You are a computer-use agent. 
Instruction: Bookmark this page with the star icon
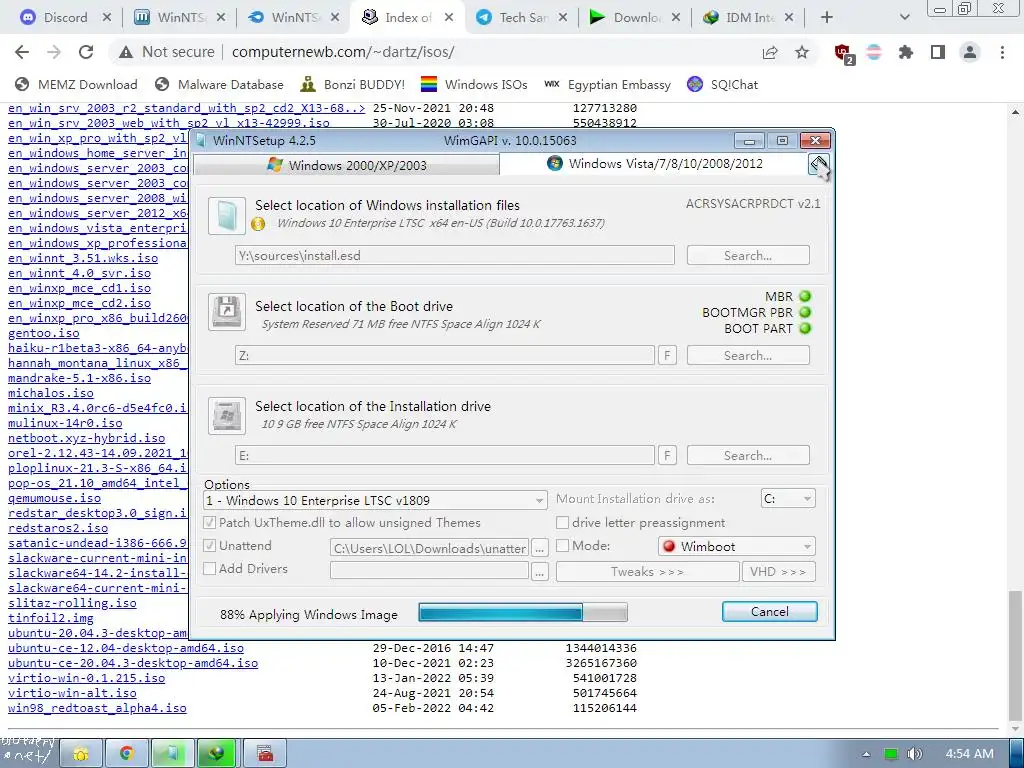pos(802,52)
